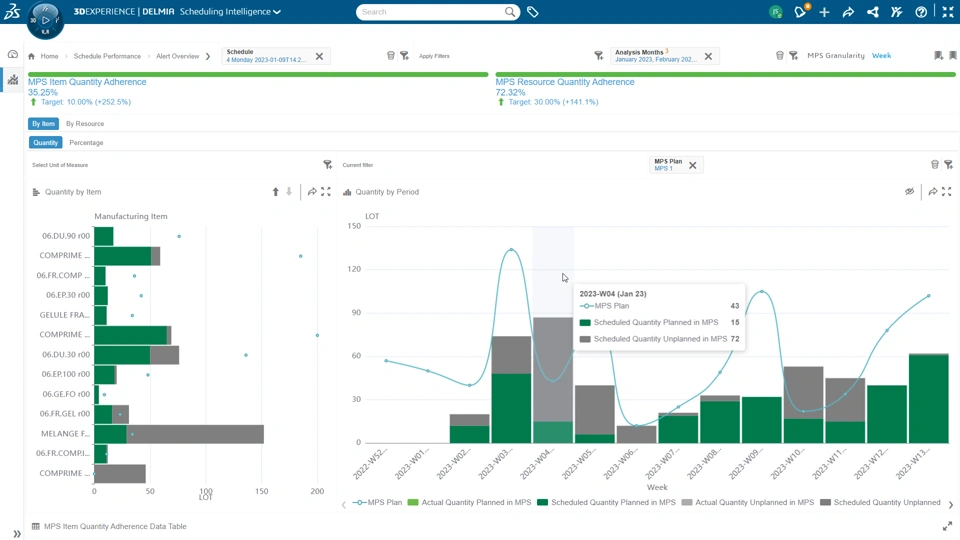Toggle hidden series eye icon on period chart
This screenshot has width=960, height=540.
[909, 192]
